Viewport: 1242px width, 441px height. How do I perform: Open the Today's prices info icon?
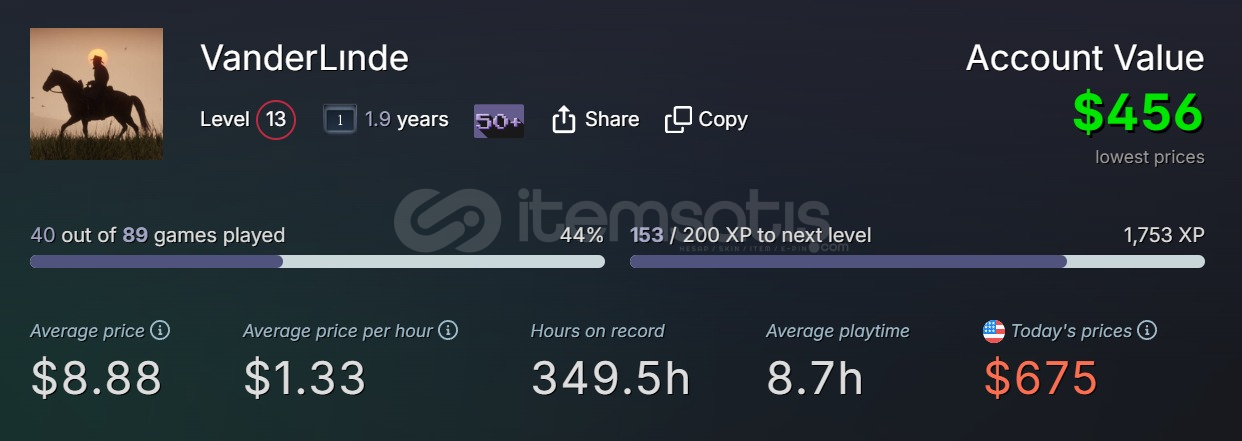click(1147, 330)
